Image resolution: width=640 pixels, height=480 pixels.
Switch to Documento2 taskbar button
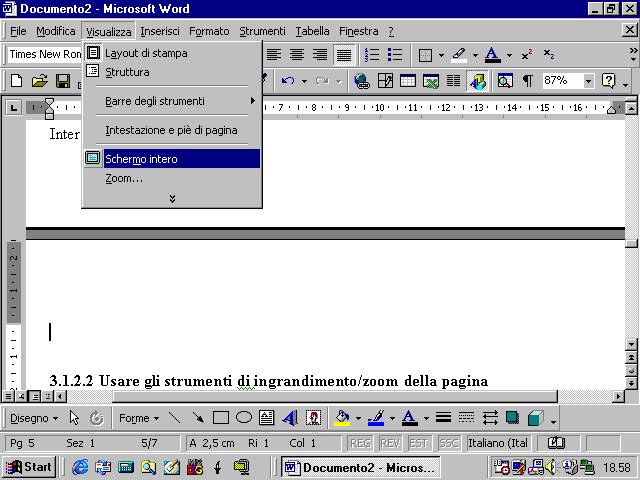pyautogui.click(x=361, y=467)
